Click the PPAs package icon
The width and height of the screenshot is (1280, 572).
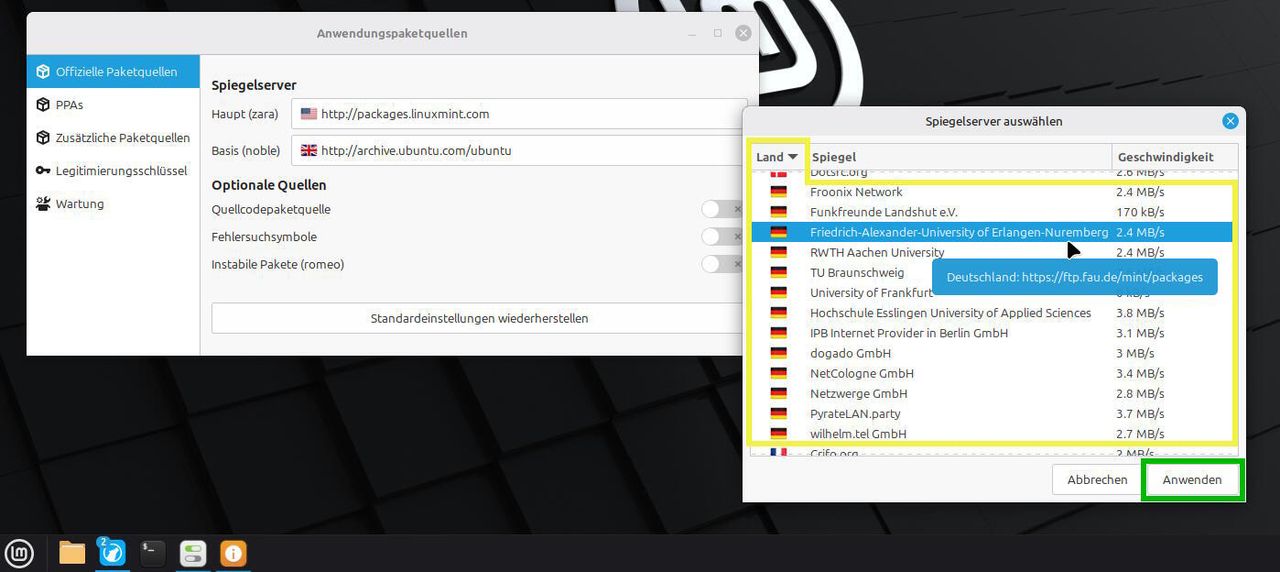[43, 105]
